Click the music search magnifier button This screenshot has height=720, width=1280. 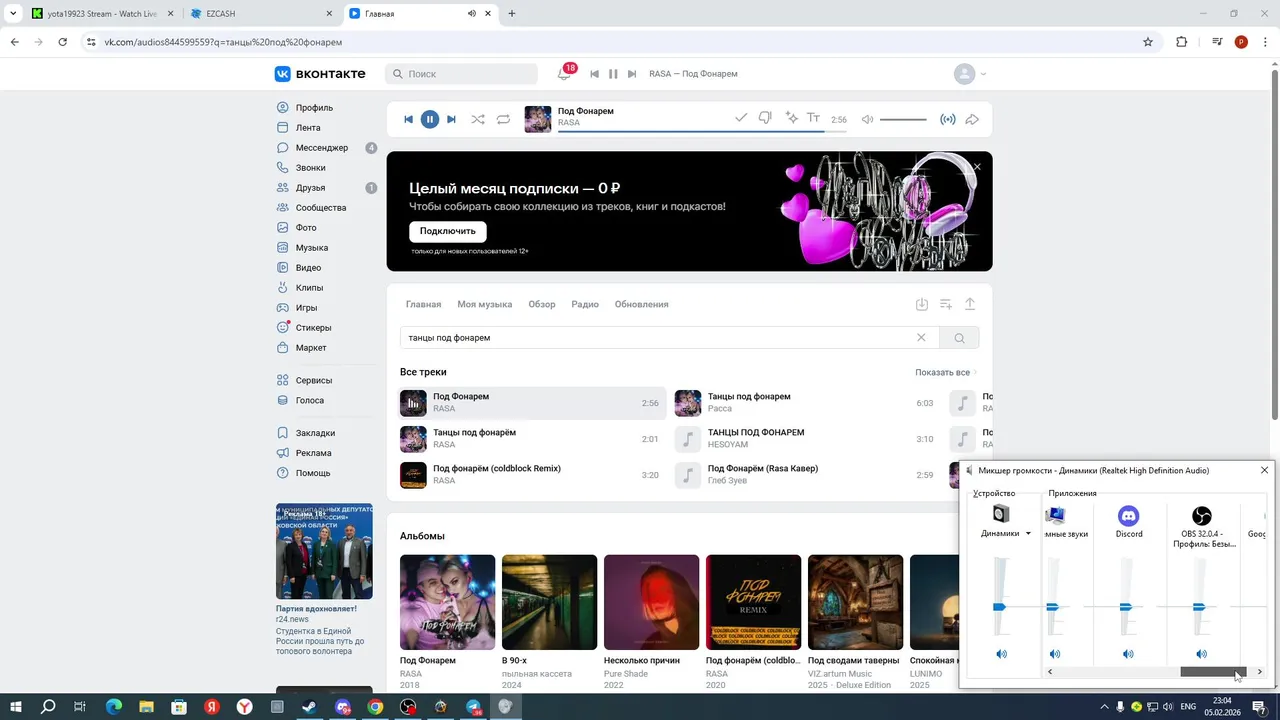(959, 338)
